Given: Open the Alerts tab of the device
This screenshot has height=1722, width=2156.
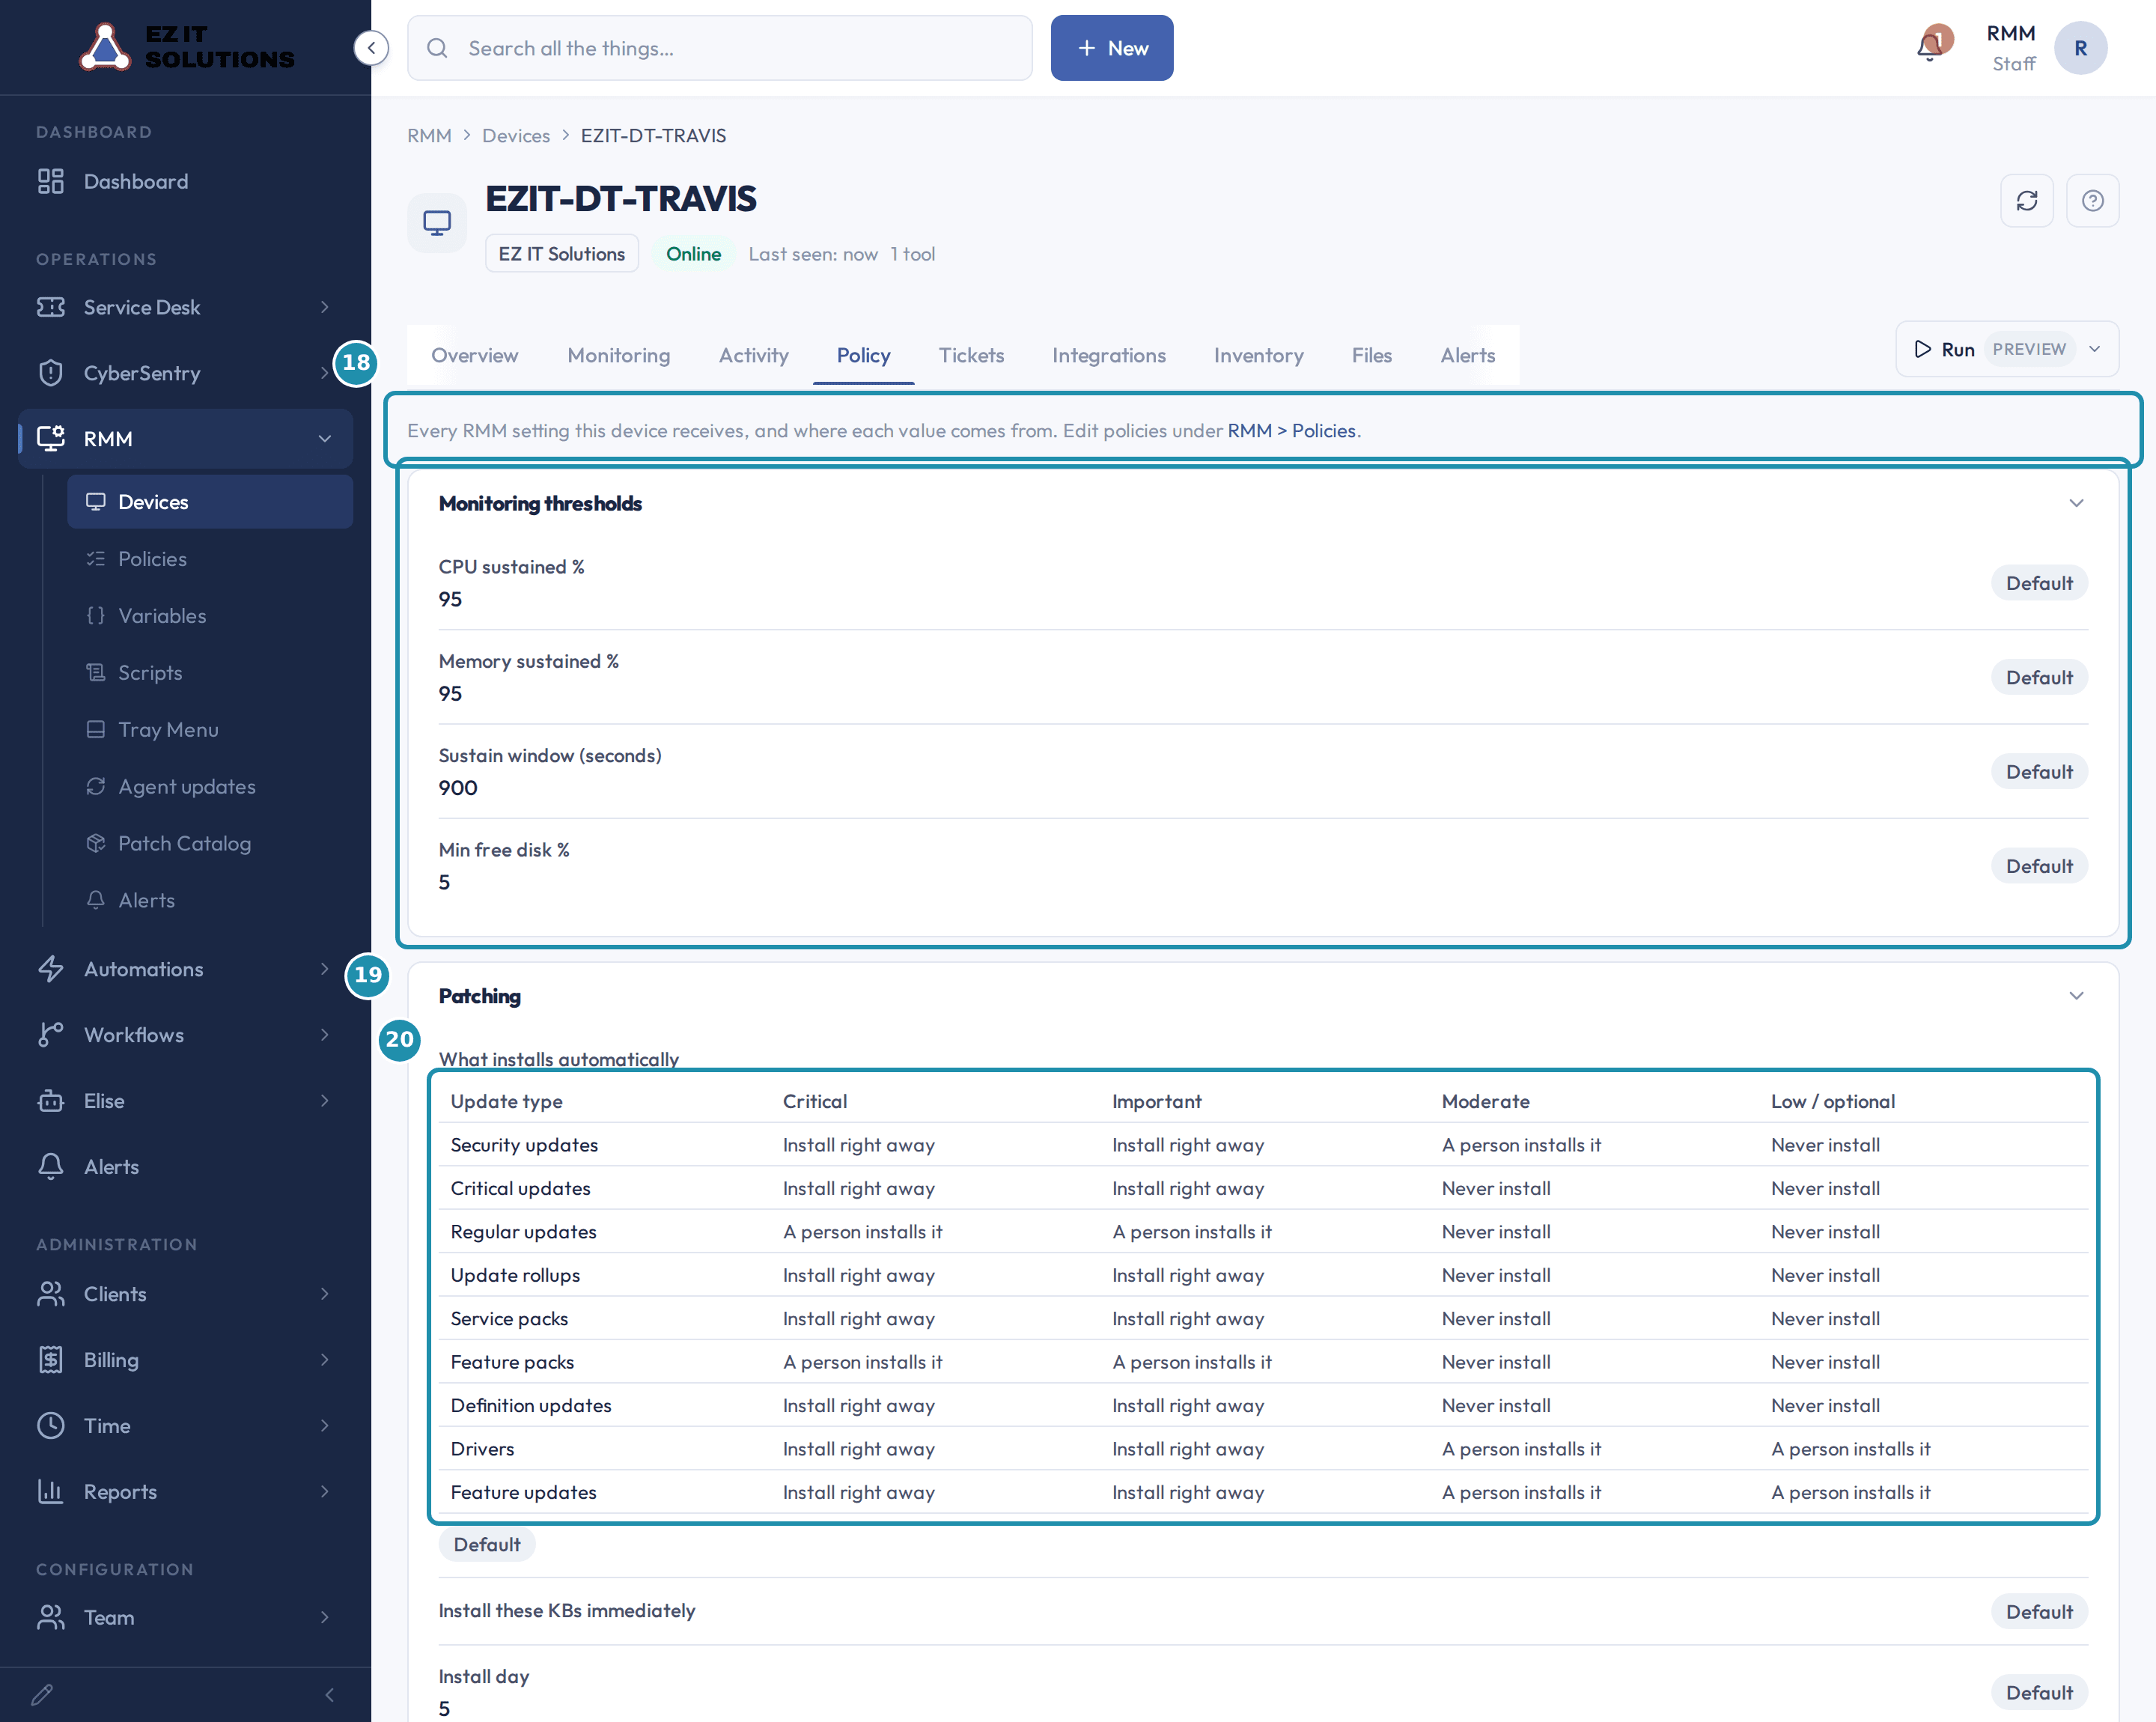Looking at the screenshot, I should click(x=1467, y=355).
